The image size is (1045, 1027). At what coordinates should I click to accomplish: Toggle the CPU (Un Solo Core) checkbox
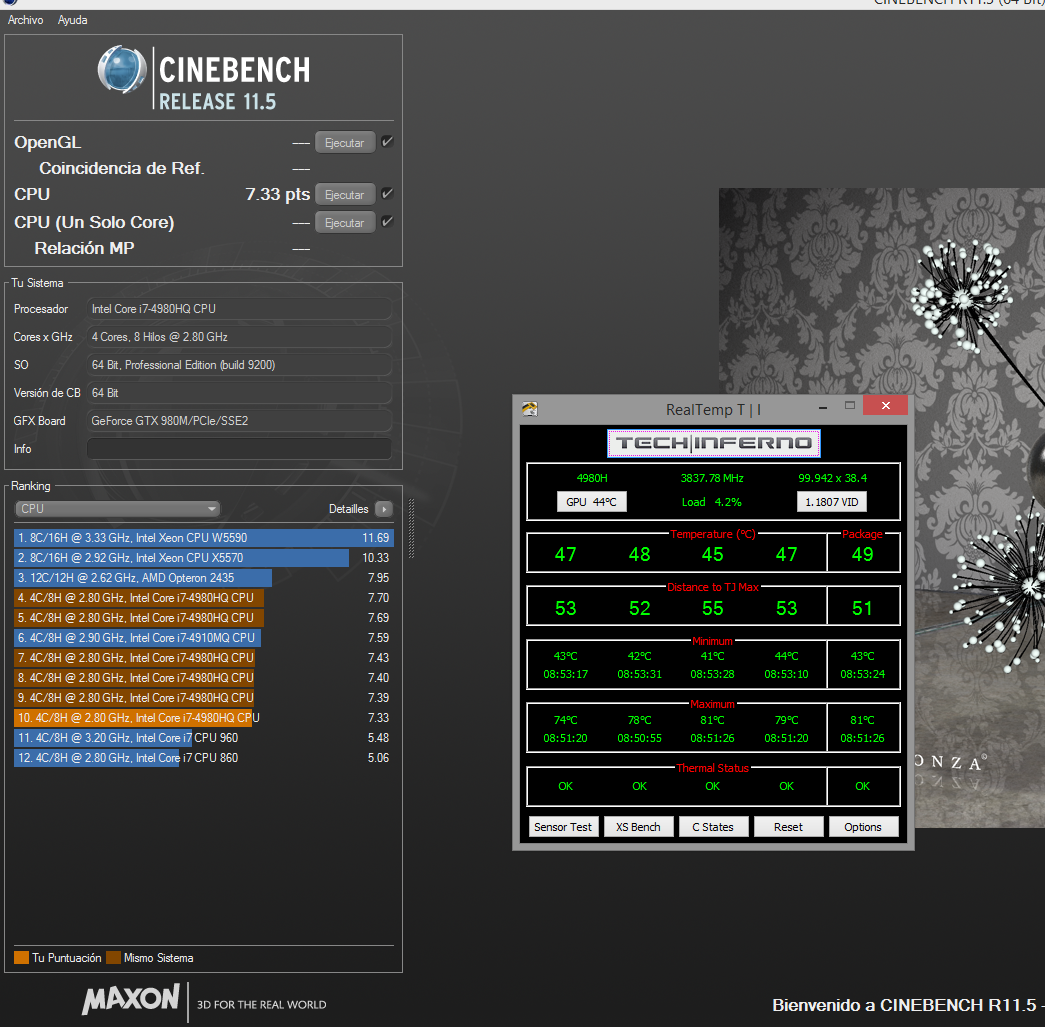(x=387, y=222)
